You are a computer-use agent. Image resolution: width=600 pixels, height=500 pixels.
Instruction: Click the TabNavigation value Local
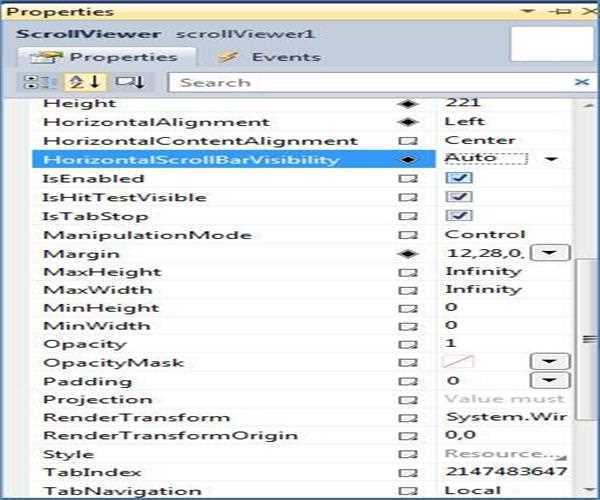473,490
